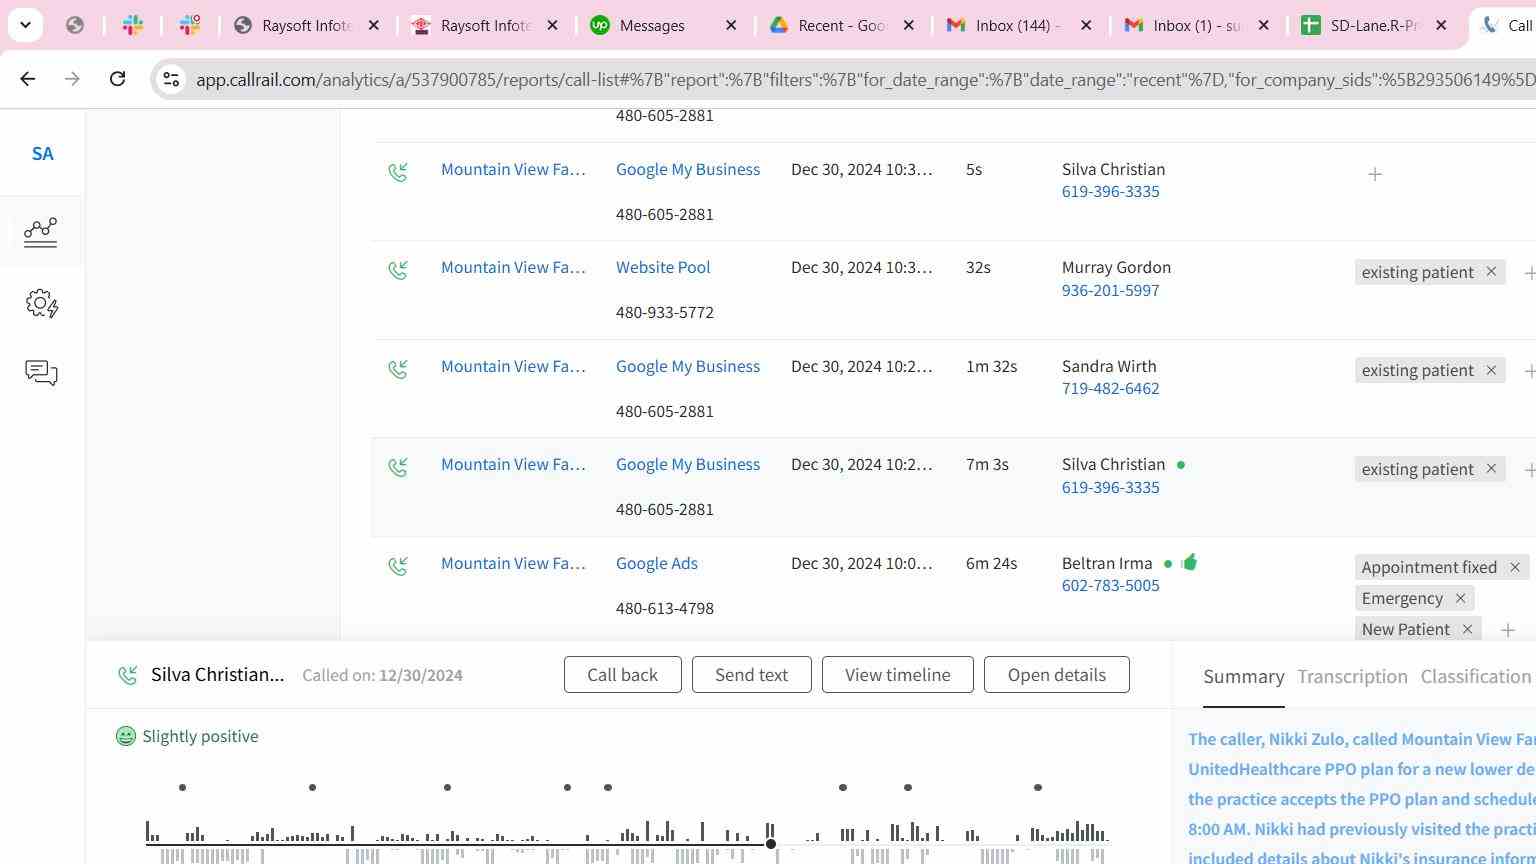Remove the Emergency tag
Viewport: 1536px width, 864px height.
1460,598
